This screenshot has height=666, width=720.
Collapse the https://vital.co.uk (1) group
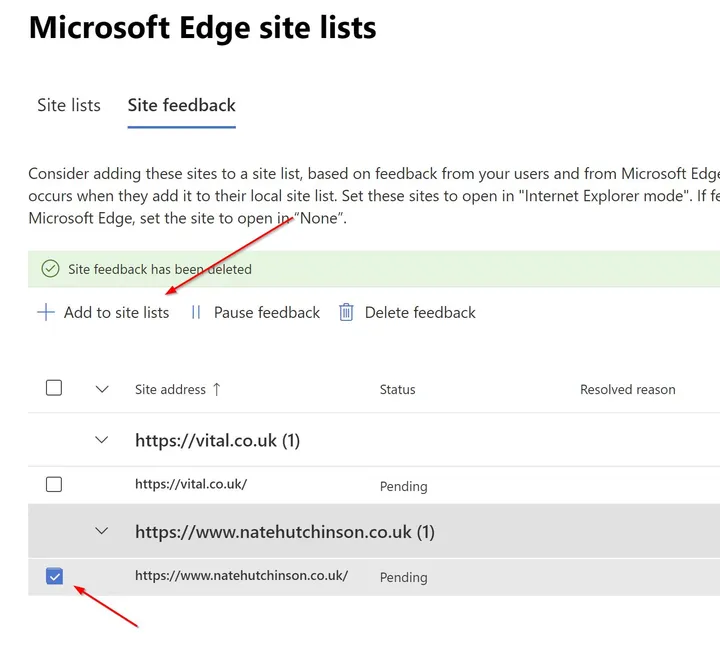101,440
